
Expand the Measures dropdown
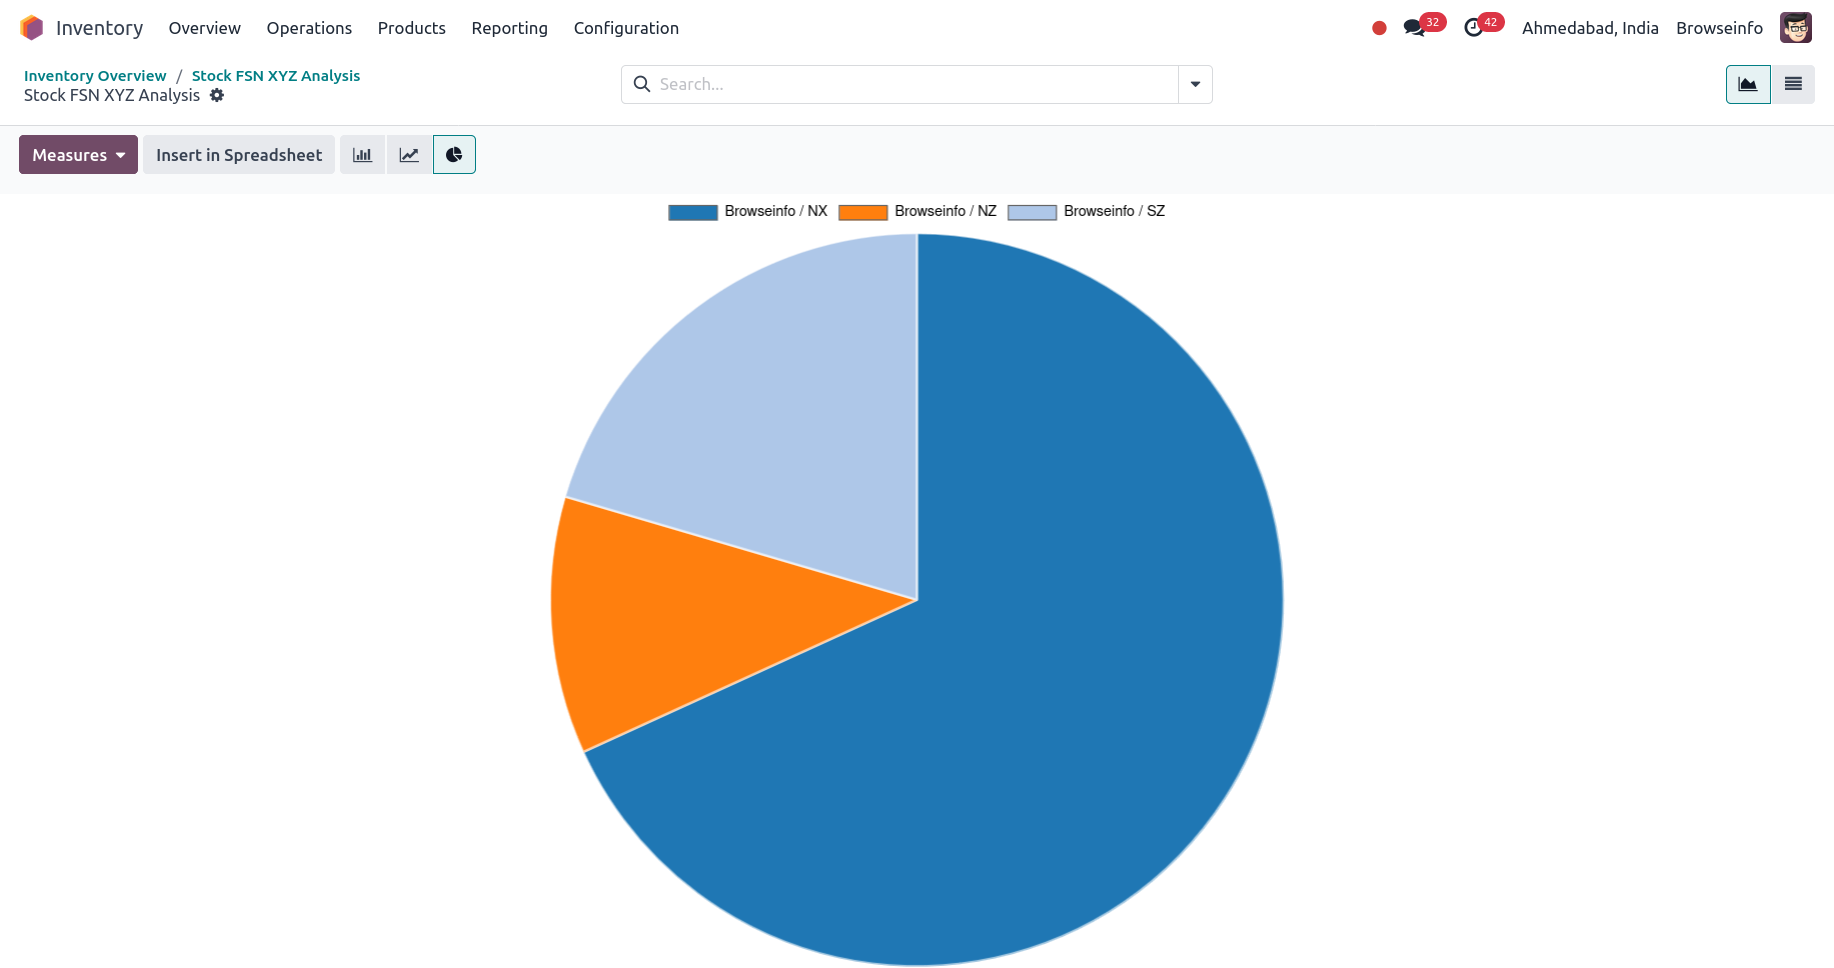point(78,155)
